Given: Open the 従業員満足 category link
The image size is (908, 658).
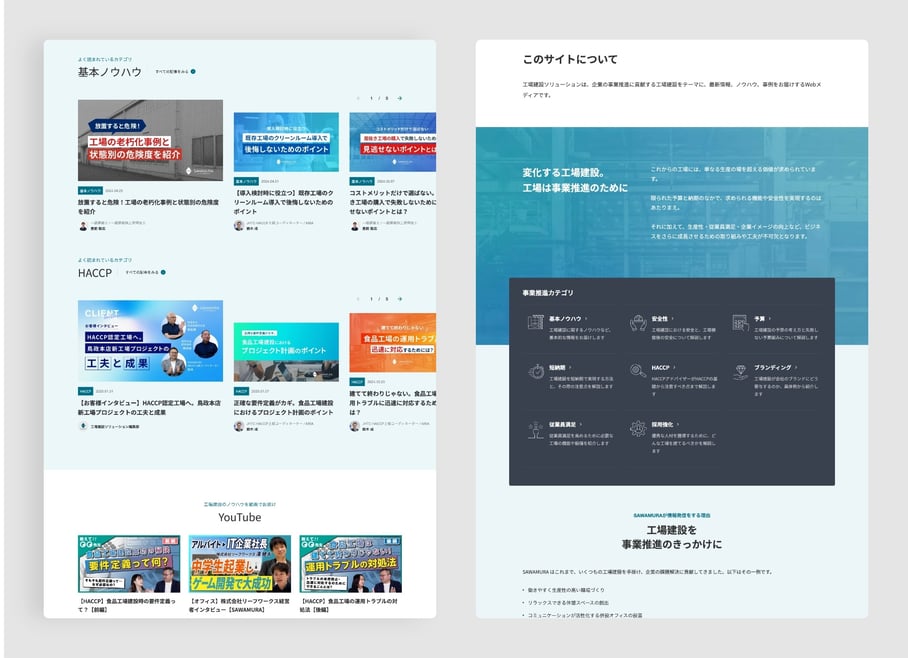Looking at the screenshot, I should click(x=562, y=425).
